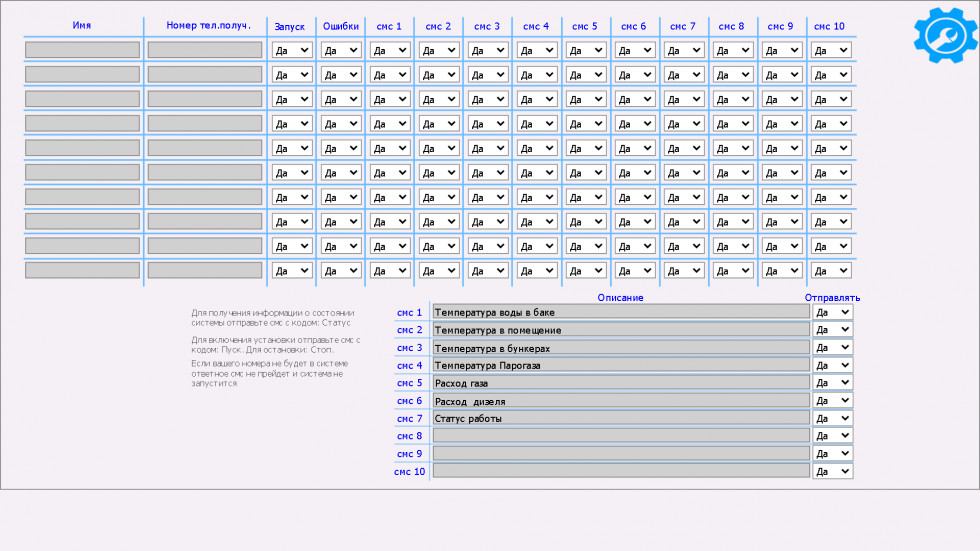
Task: Focus the Номер тел.получ. field in the first row
Action: coord(205,50)
